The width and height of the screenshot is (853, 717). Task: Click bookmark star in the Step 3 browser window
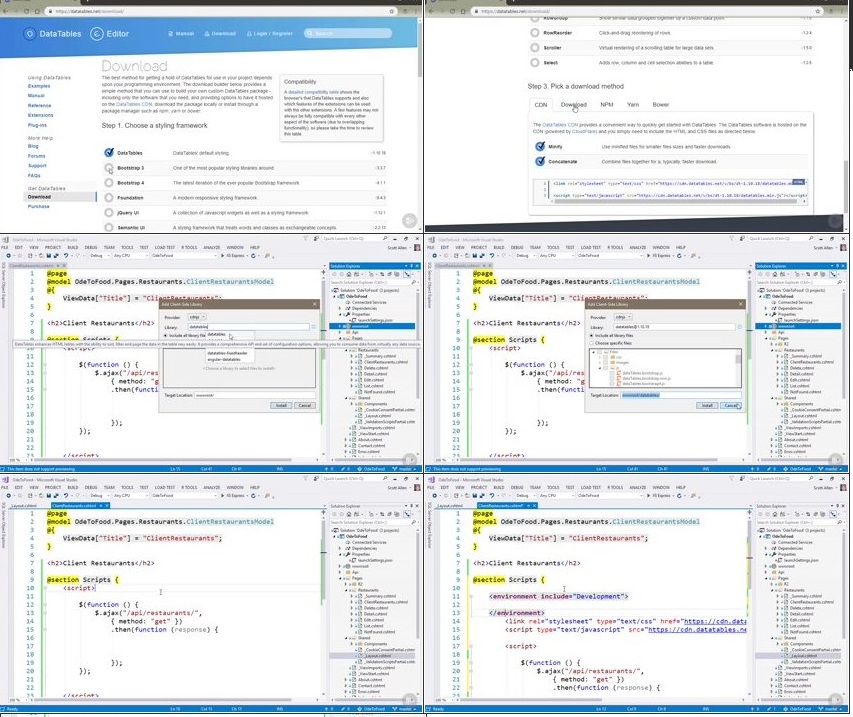click(817, 11)
